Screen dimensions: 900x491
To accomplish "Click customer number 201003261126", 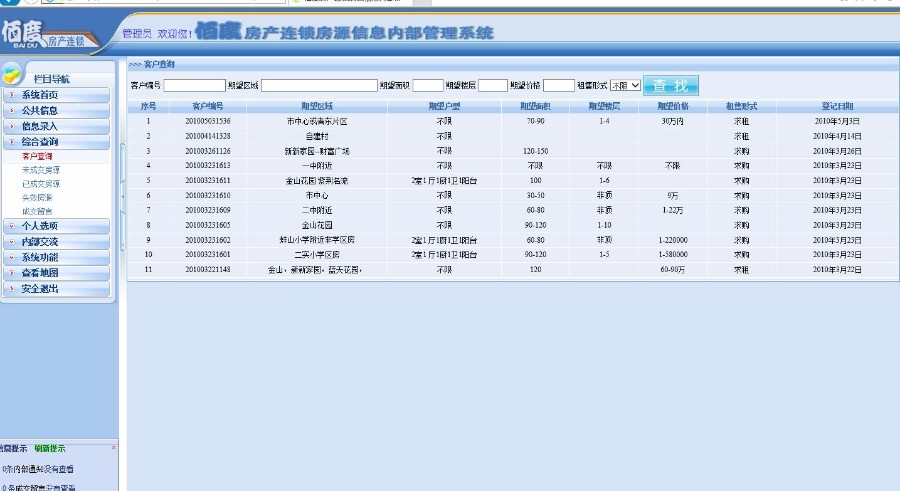I will pos(208,151).
